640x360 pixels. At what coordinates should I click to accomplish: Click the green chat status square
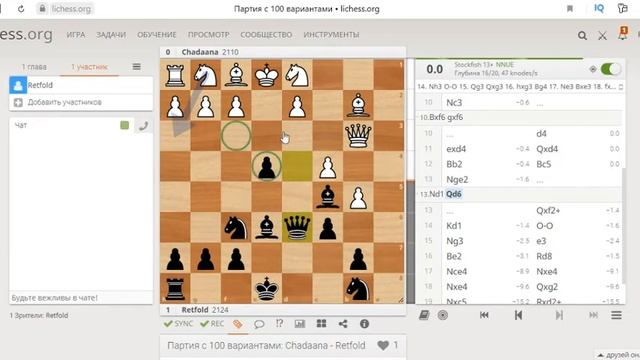click(124, 125)
